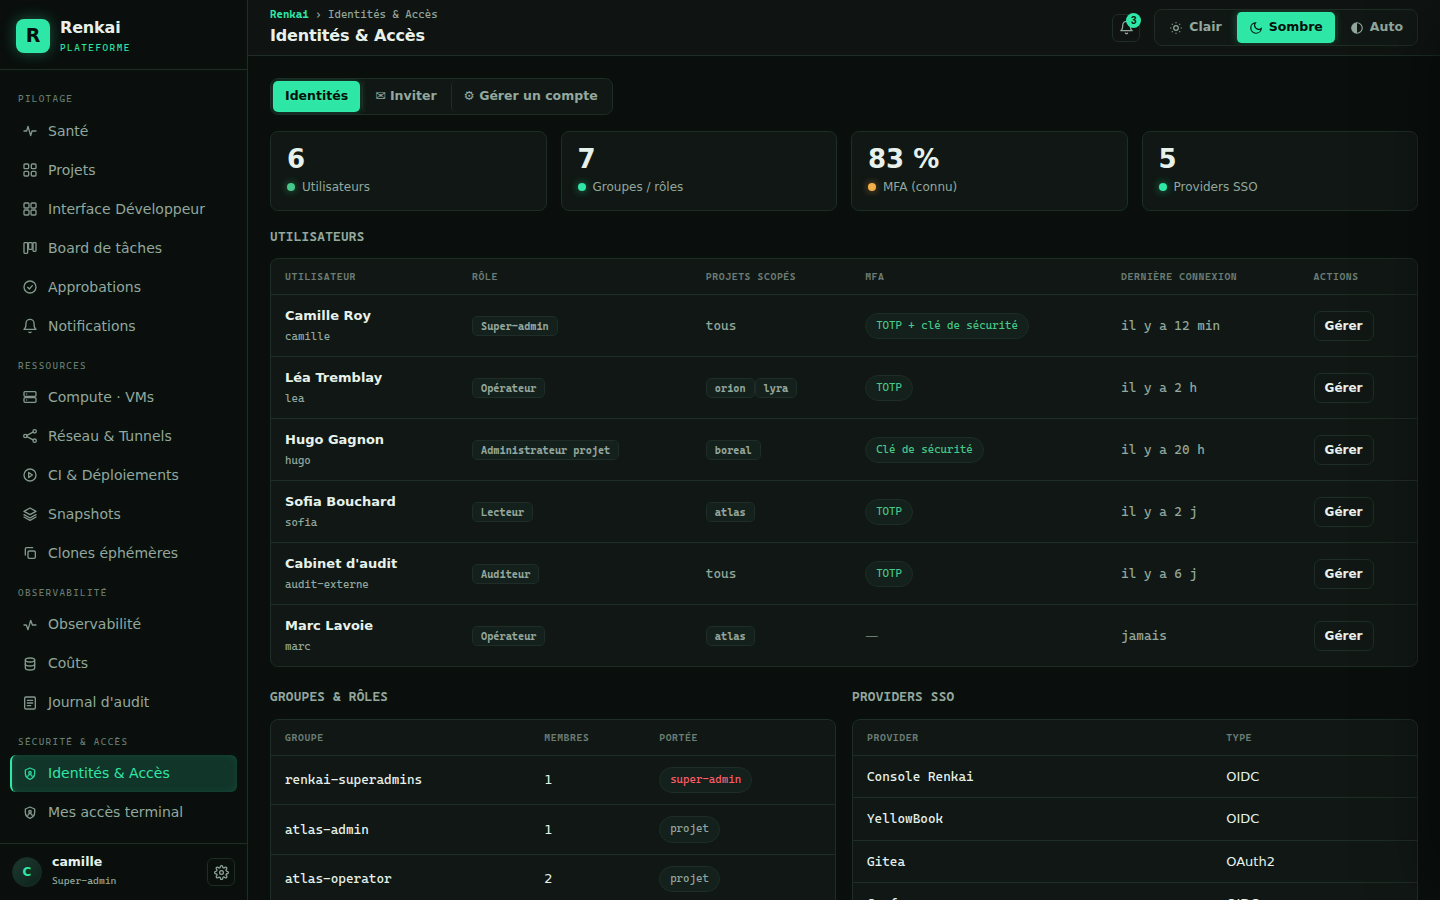Viewport: 1440px width, 900px height.
Task: Select the YellowBook provider row
Action: 1135,819
